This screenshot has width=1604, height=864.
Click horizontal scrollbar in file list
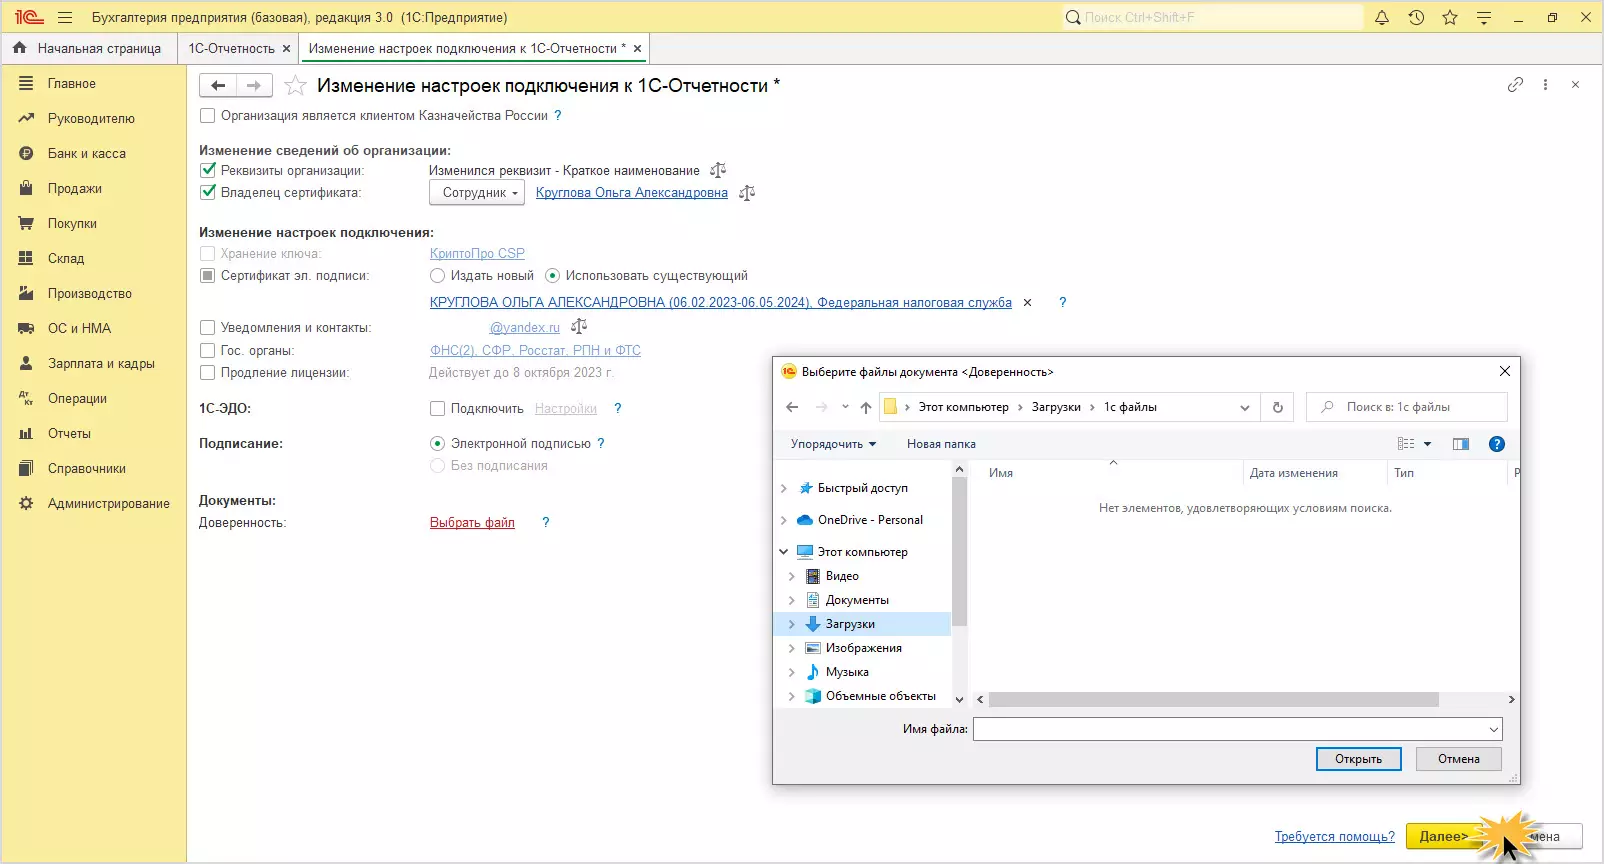coord(1214,700)
